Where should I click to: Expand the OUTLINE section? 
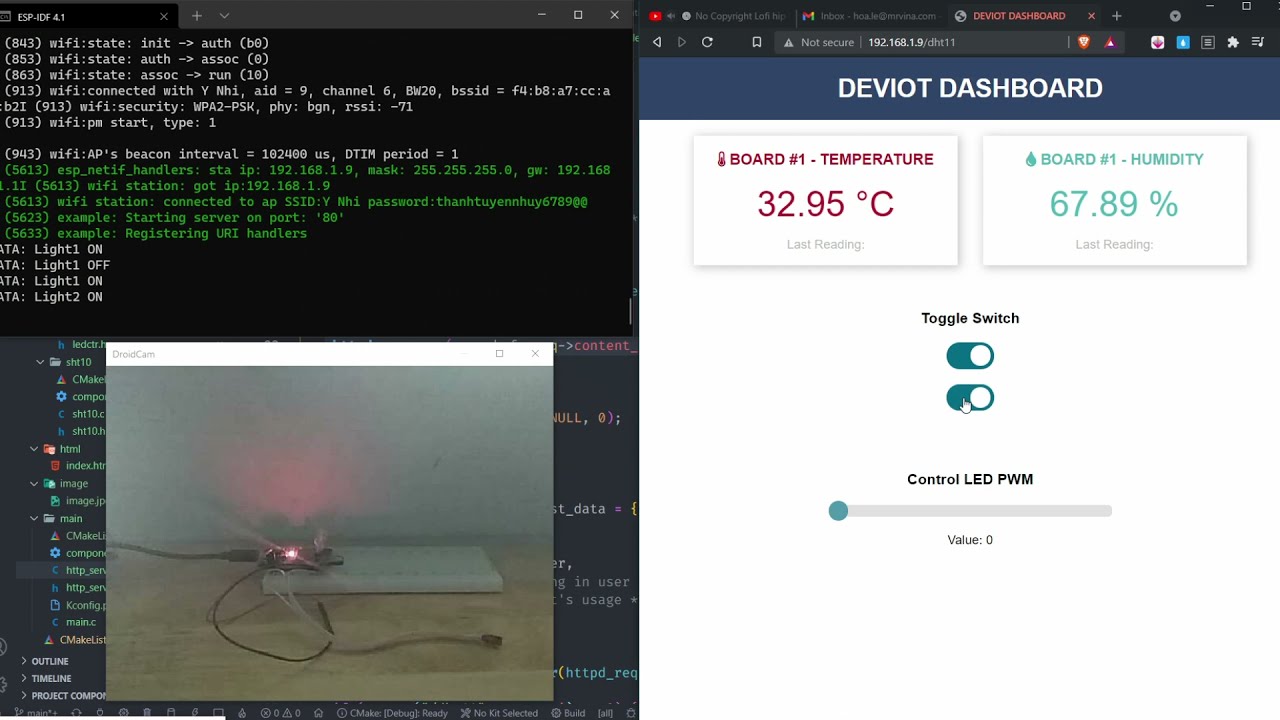click(50, 661)
